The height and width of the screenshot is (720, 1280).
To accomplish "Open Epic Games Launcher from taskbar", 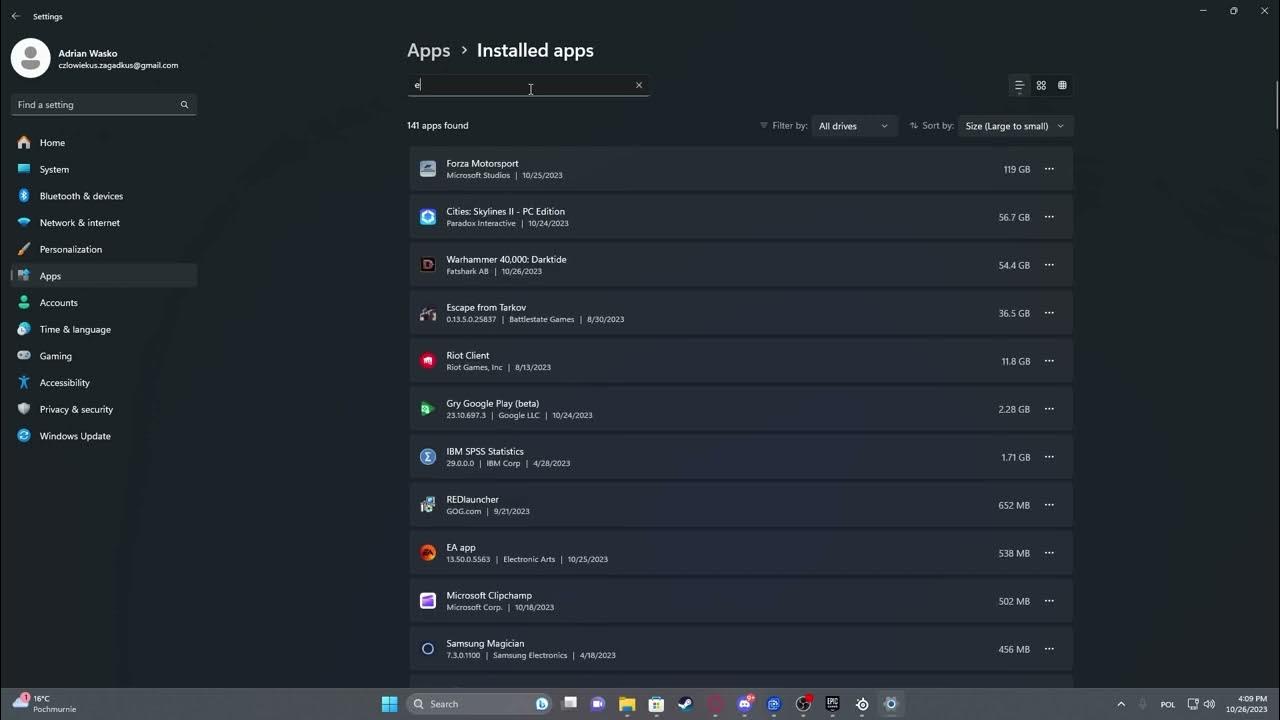I will pyautogui.click(x=832, y=704).
